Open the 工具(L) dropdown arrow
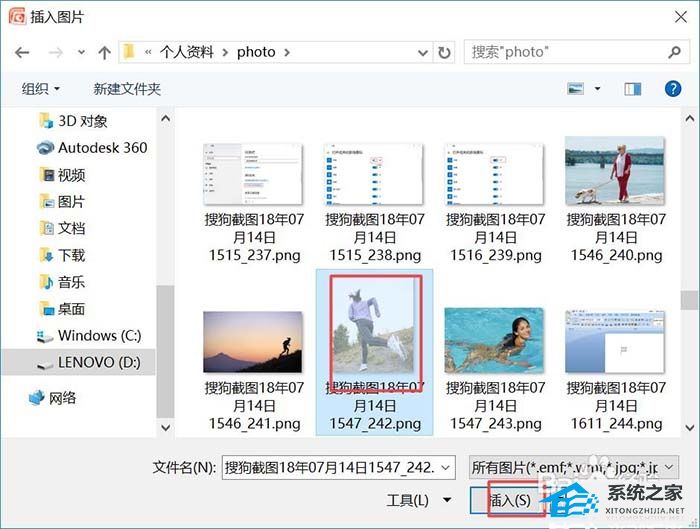Viewport: 700px width, 529px height. coord(447,500)
